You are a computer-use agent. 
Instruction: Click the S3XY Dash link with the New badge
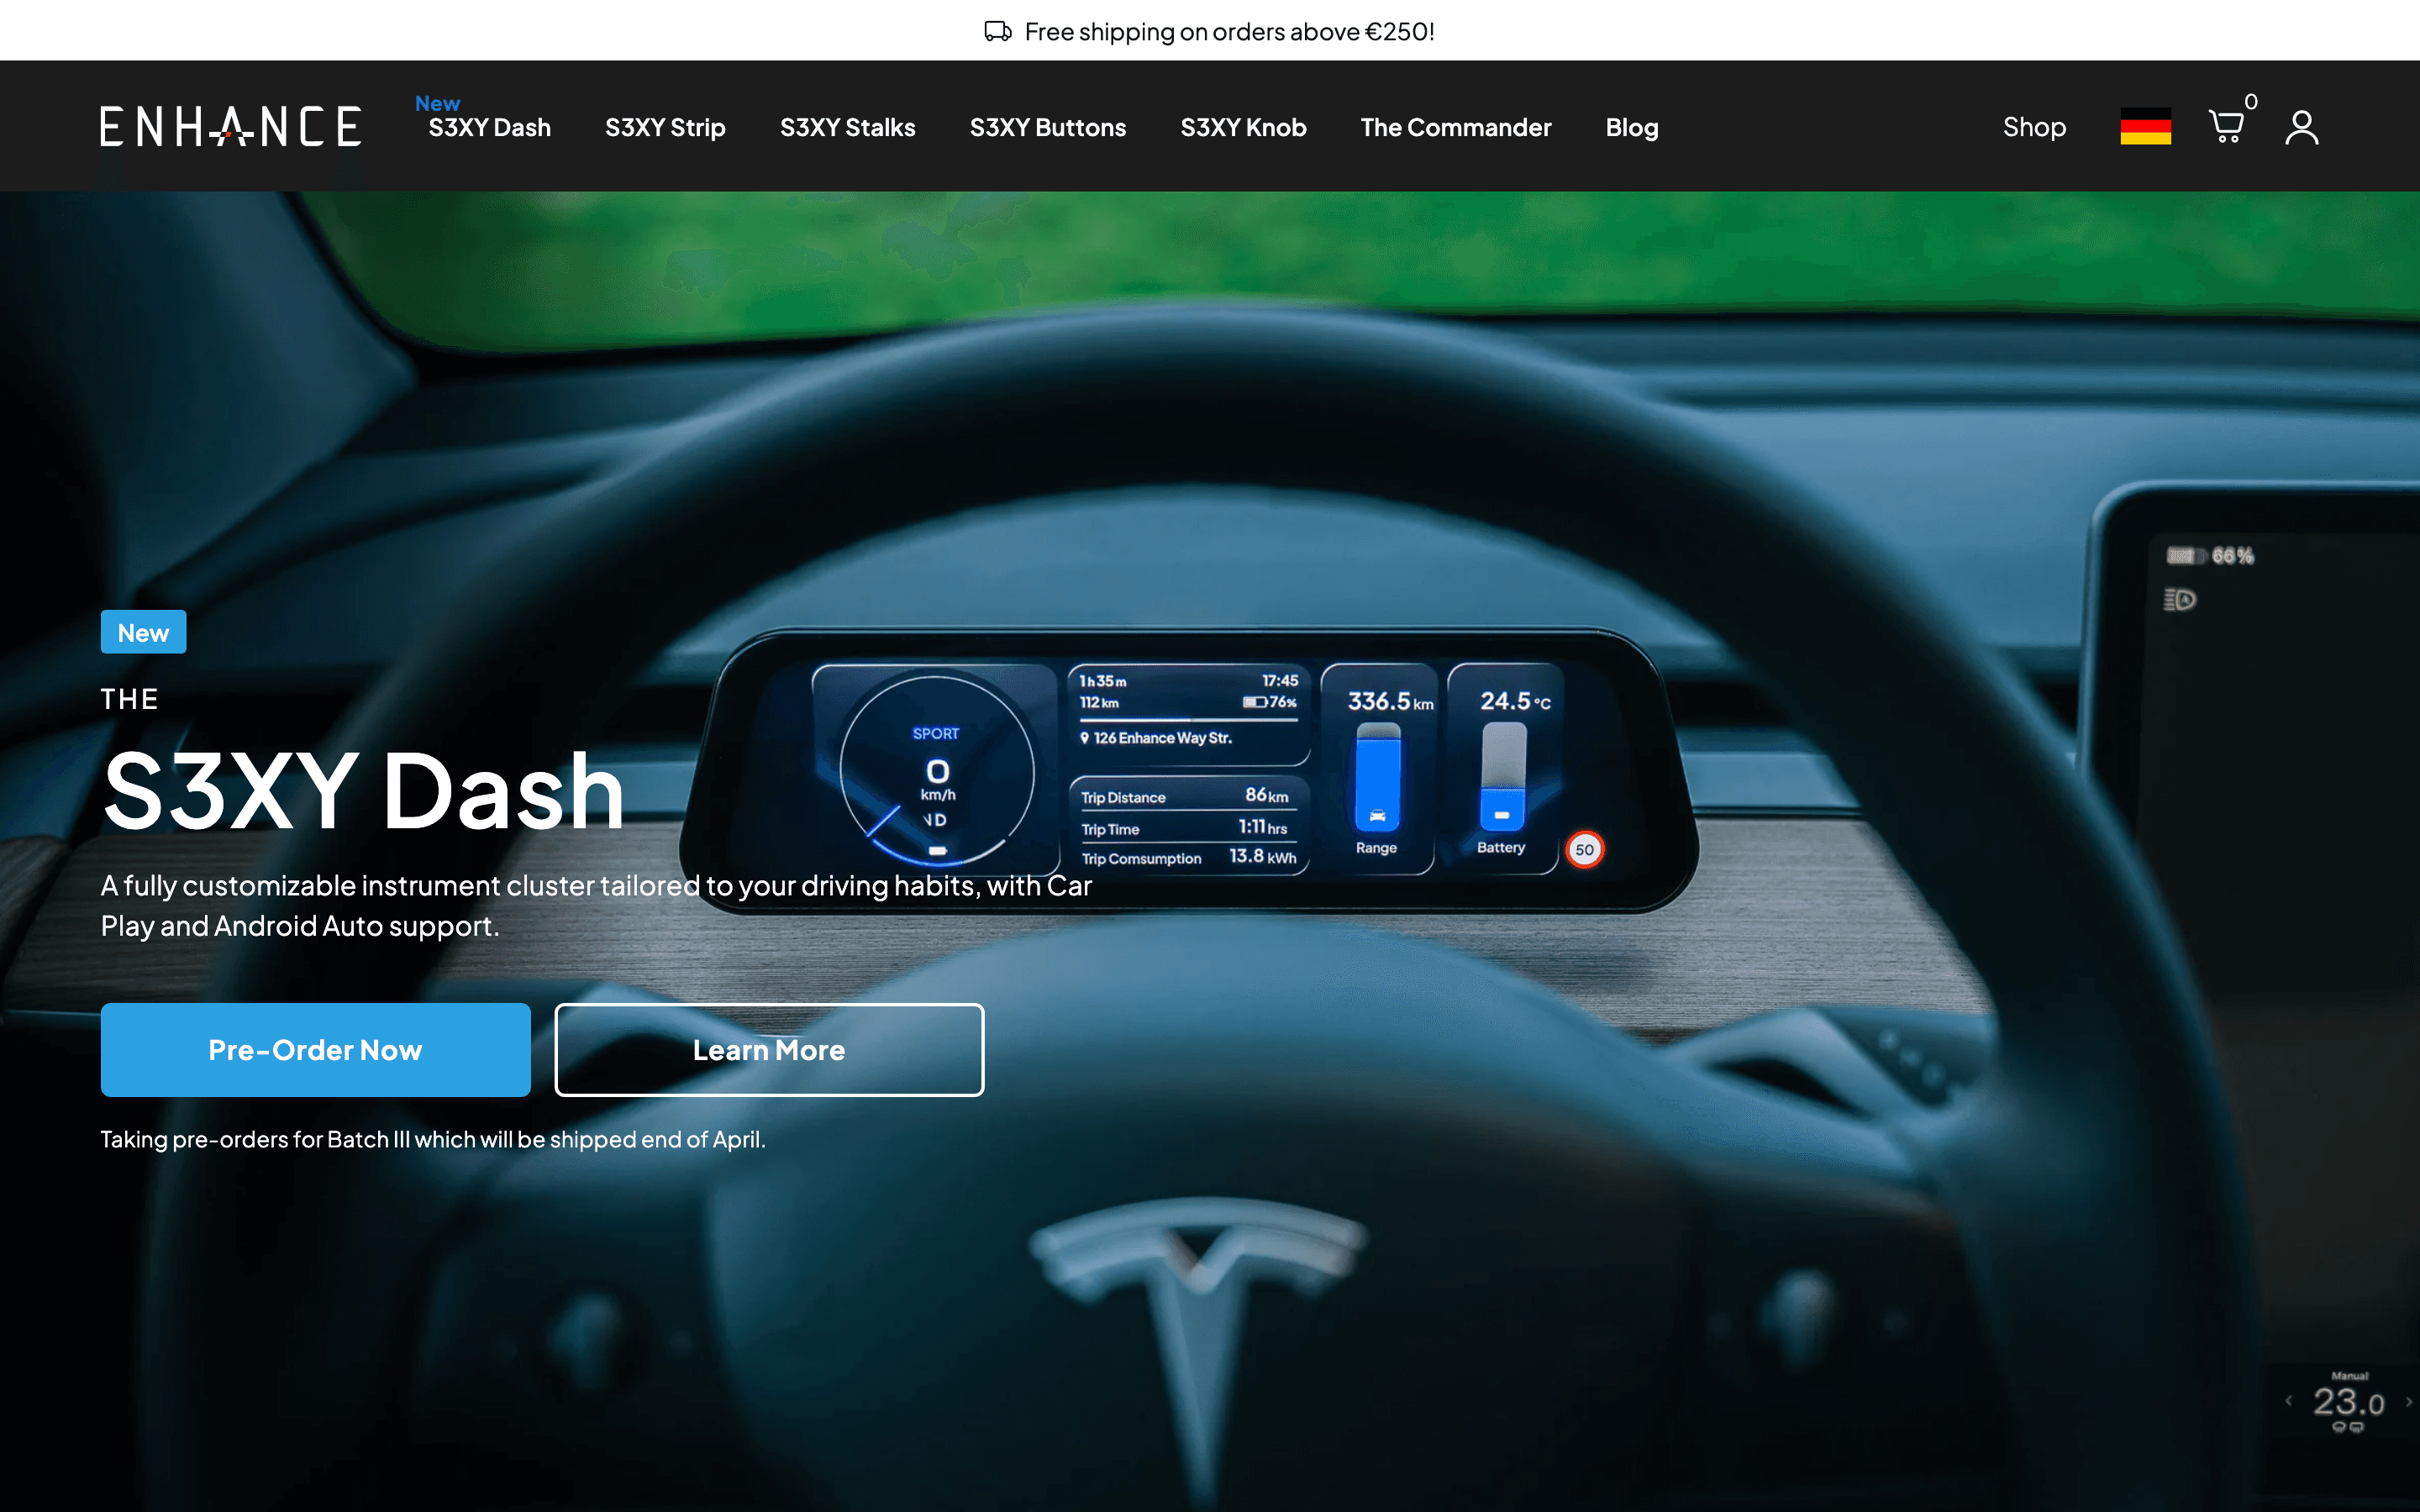[x=489, y=127]
